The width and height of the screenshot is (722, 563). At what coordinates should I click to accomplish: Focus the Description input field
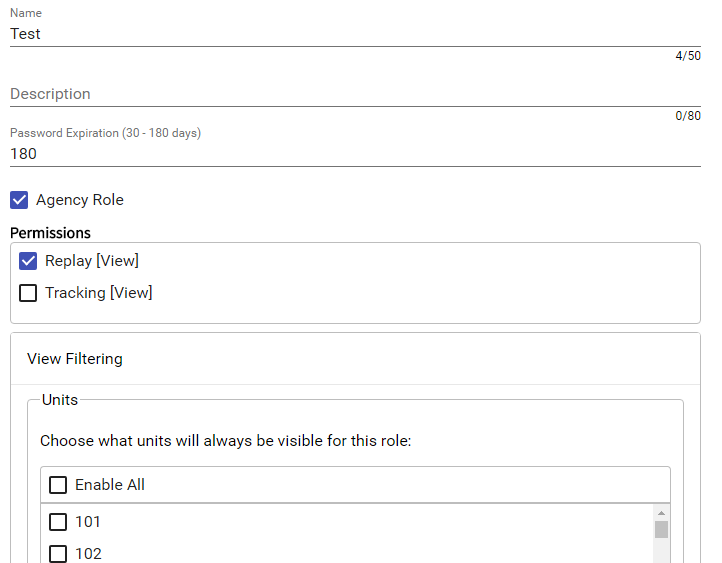(355, 94)
